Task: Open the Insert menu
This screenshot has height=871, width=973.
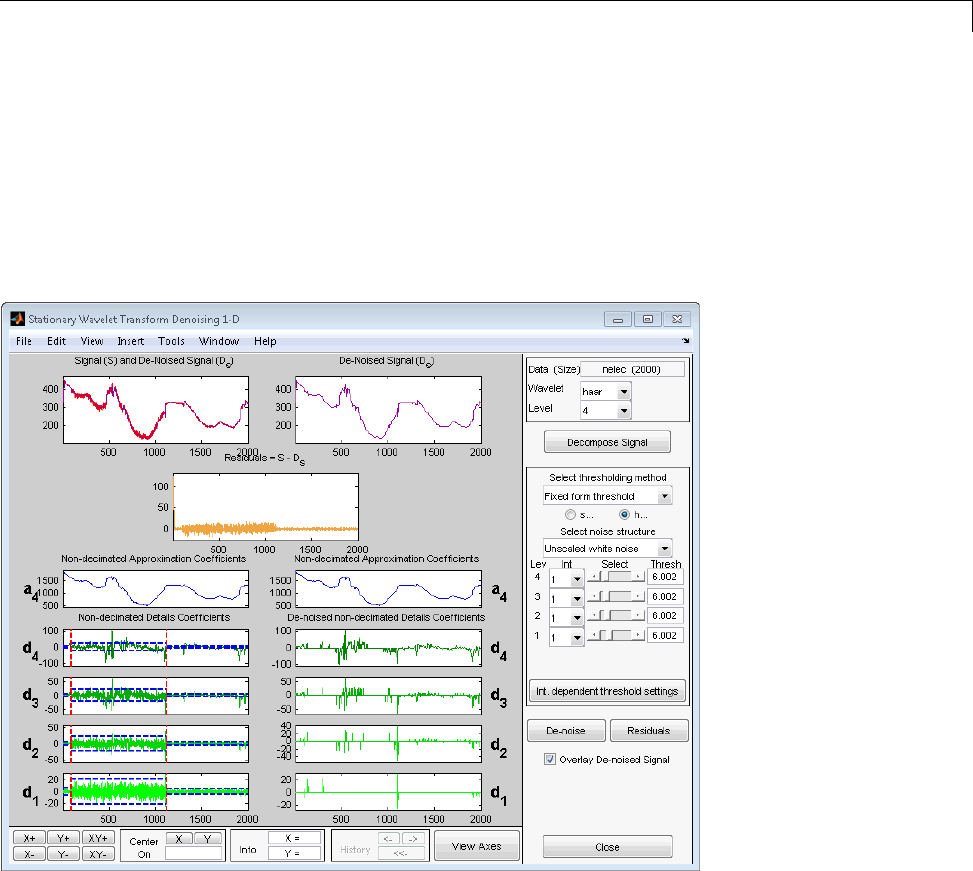Action: [130, 341]
